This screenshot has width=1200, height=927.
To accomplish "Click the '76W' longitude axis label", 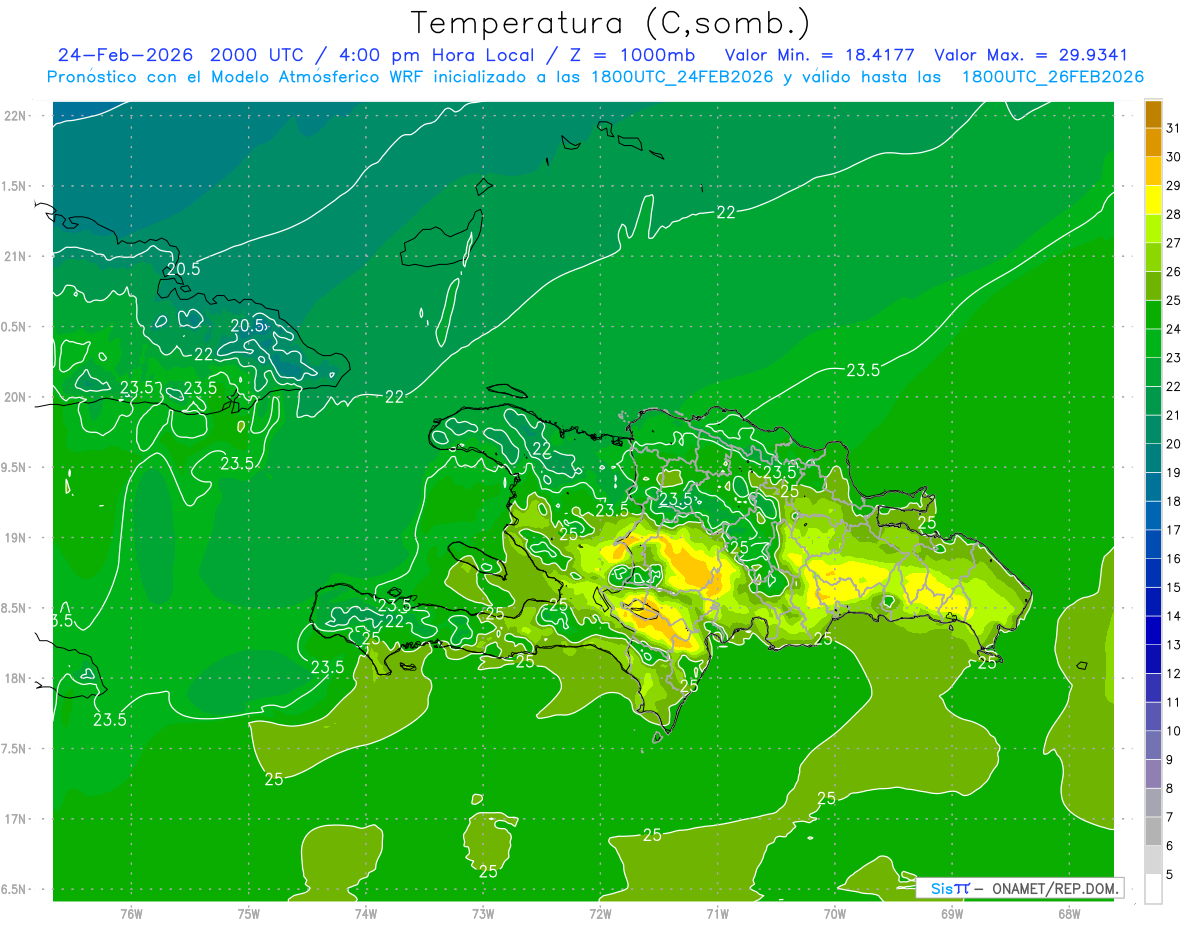I will coord(131,913).
